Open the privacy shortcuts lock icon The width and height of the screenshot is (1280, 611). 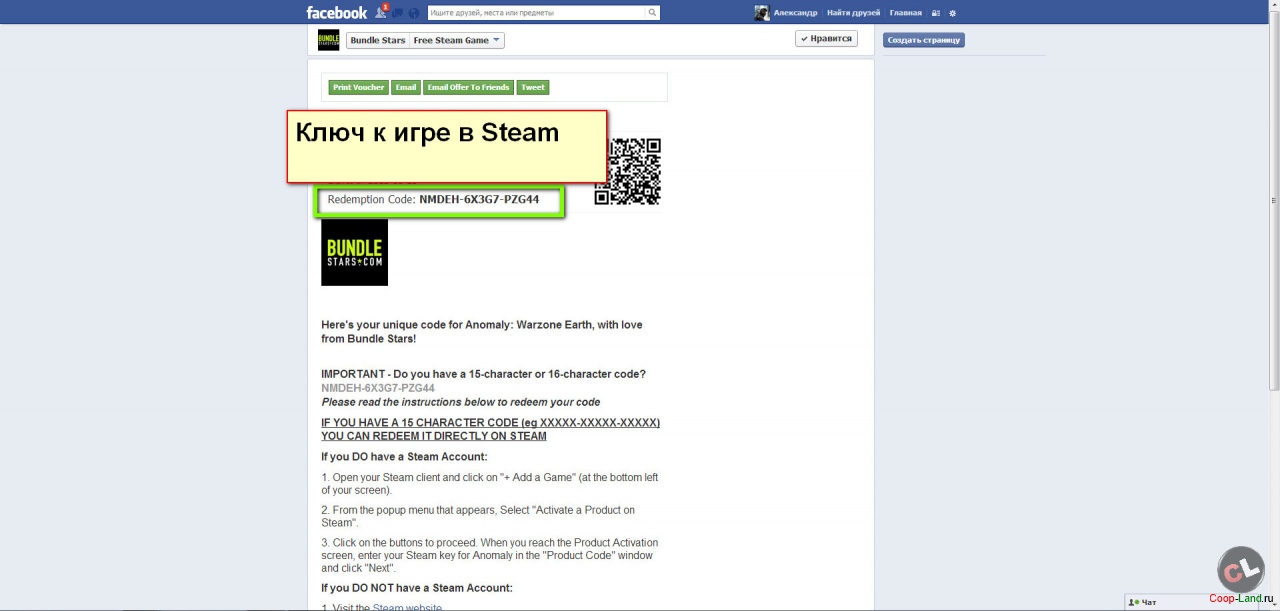click(936, 13)
